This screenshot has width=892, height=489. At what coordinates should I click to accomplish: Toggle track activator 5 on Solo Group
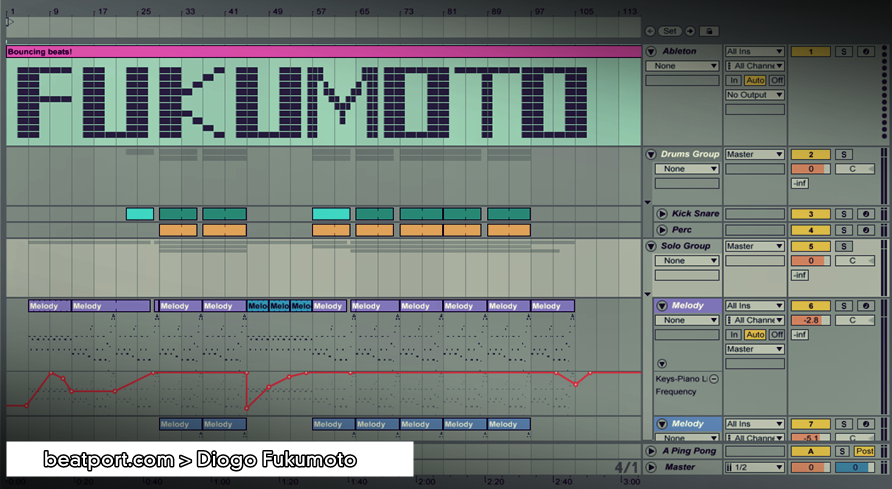point(811,246)
